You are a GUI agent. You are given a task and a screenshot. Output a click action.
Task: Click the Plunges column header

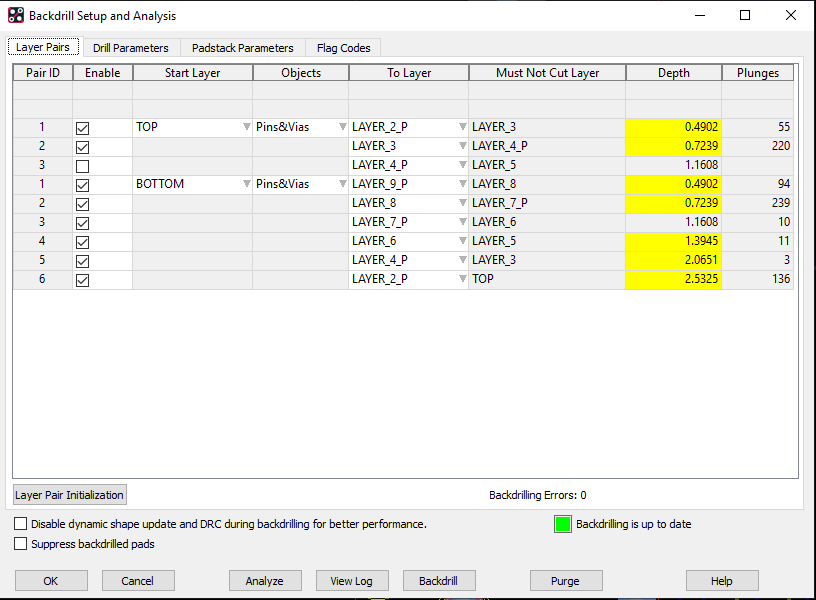point(758,73)
